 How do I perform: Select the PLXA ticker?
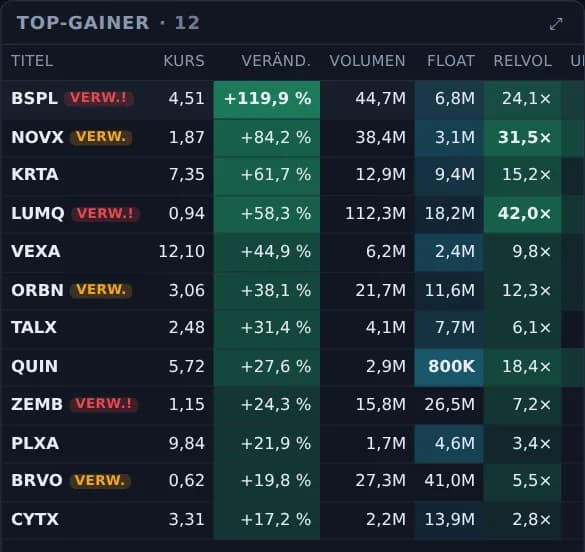tap(35, 443)
